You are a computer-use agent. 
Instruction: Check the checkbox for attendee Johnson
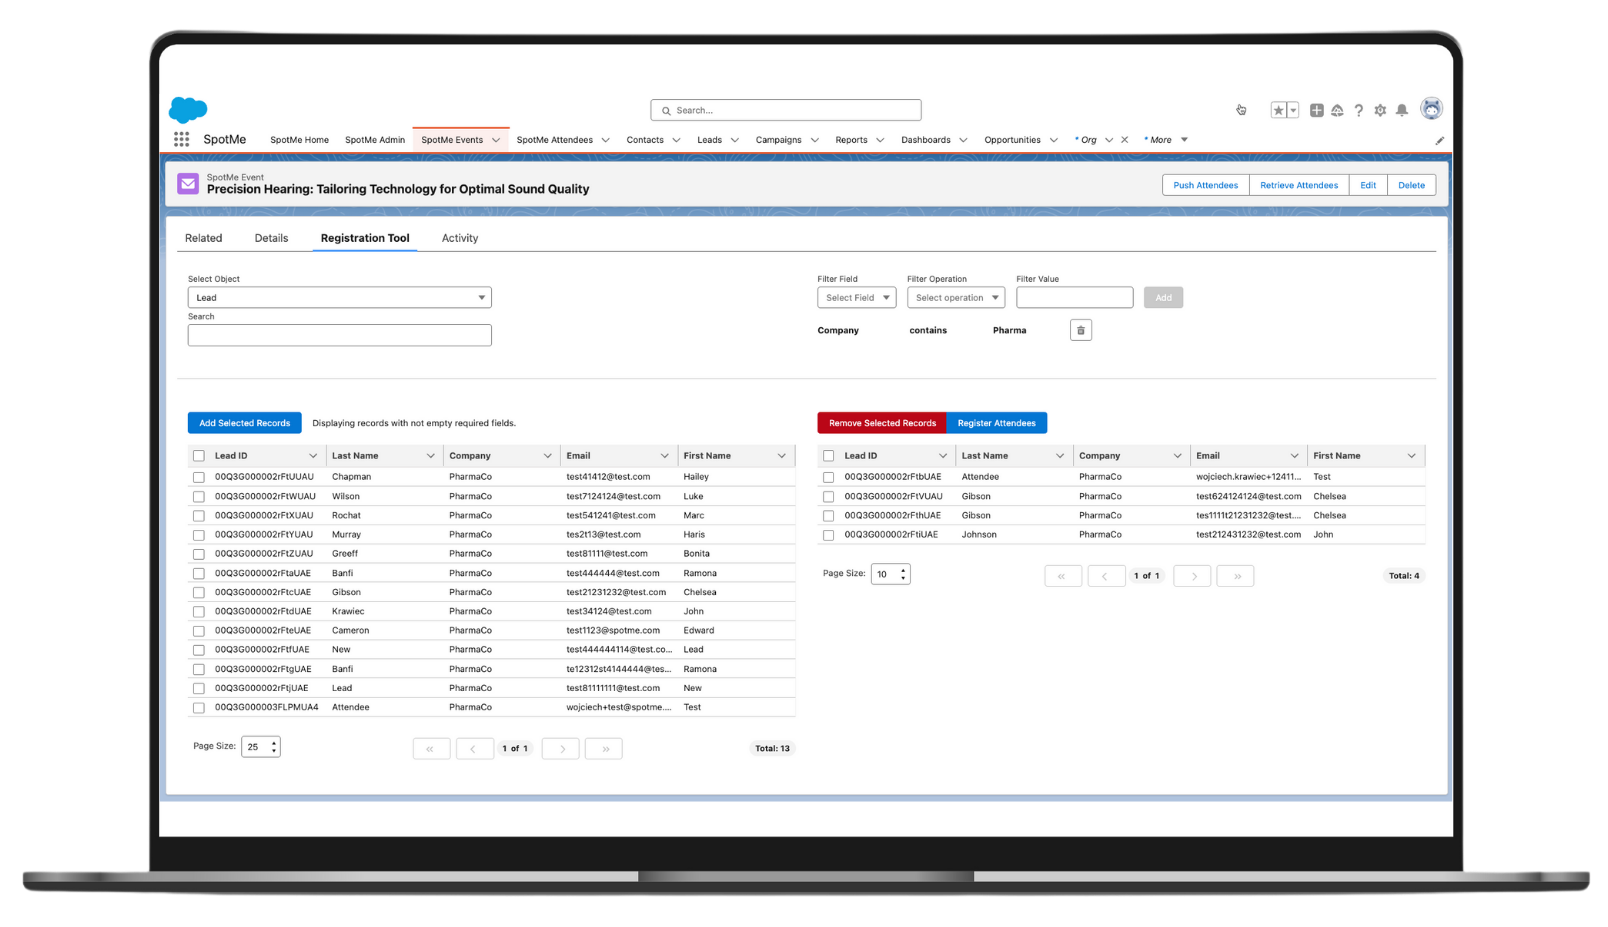[828, 534]
